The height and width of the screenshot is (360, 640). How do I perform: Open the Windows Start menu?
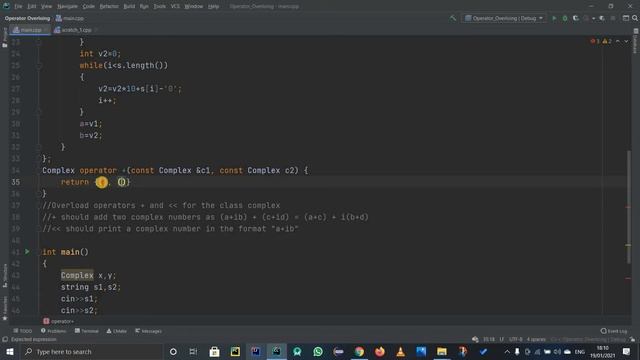(x=10, y=351)
